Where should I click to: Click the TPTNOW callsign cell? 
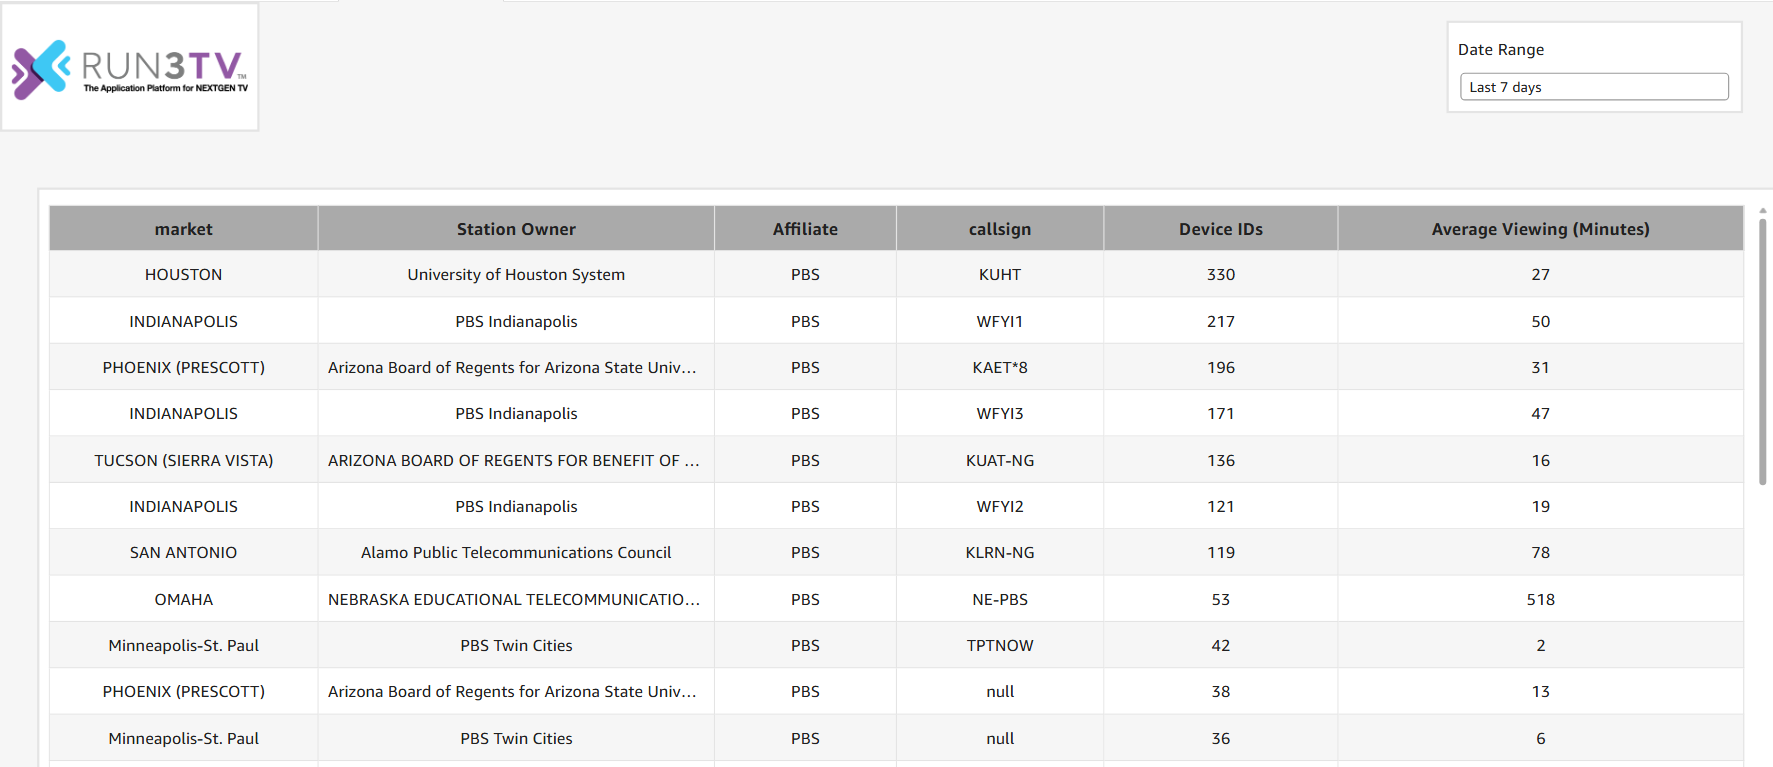[999, 646]
